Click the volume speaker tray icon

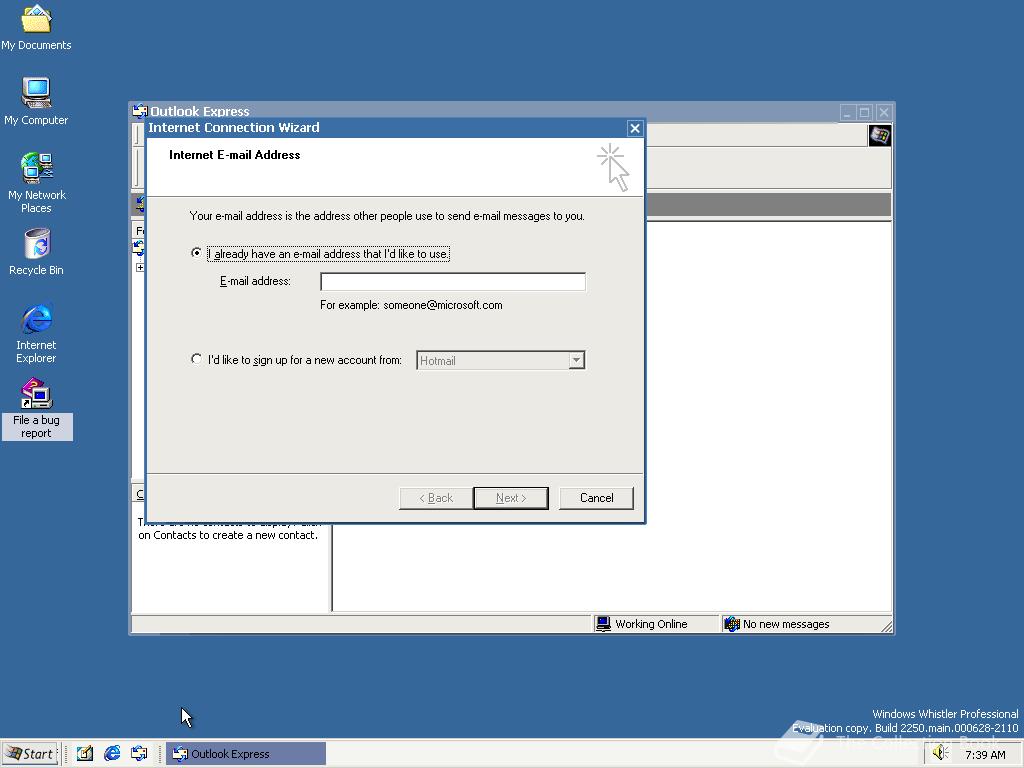point(940,753)
